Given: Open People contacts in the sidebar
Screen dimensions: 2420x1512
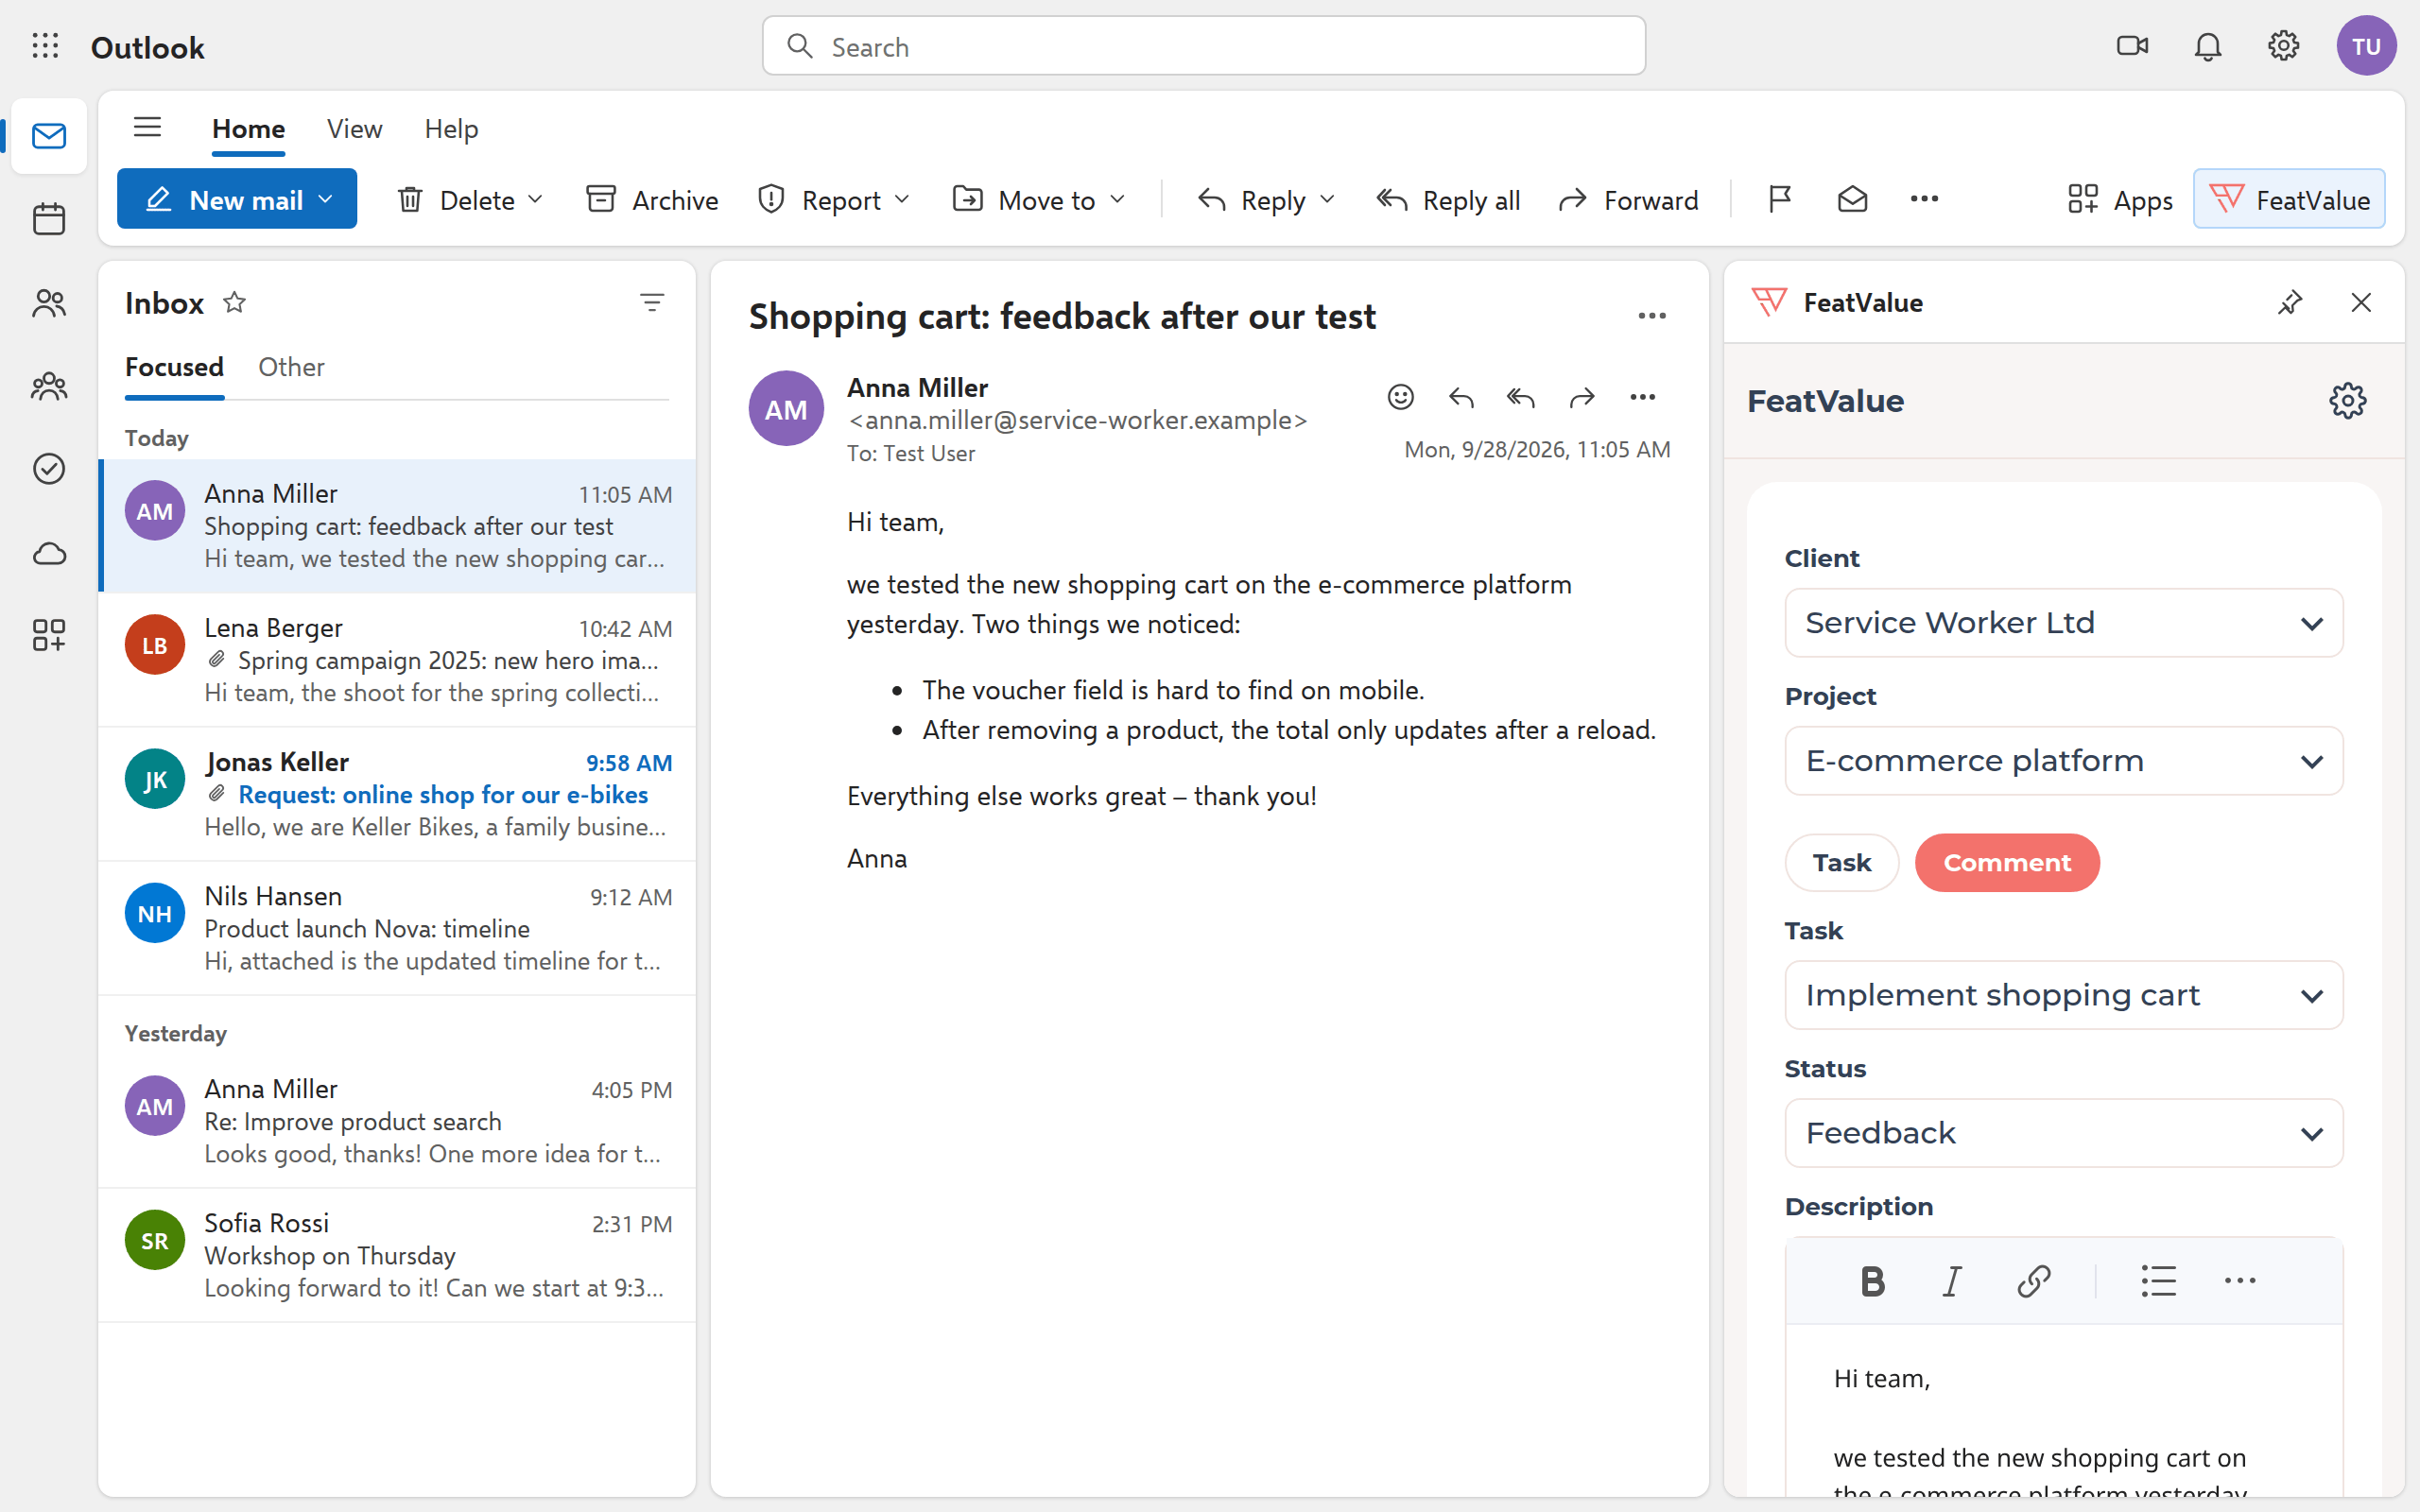Looking at the screenshot, I should point(48,303).
